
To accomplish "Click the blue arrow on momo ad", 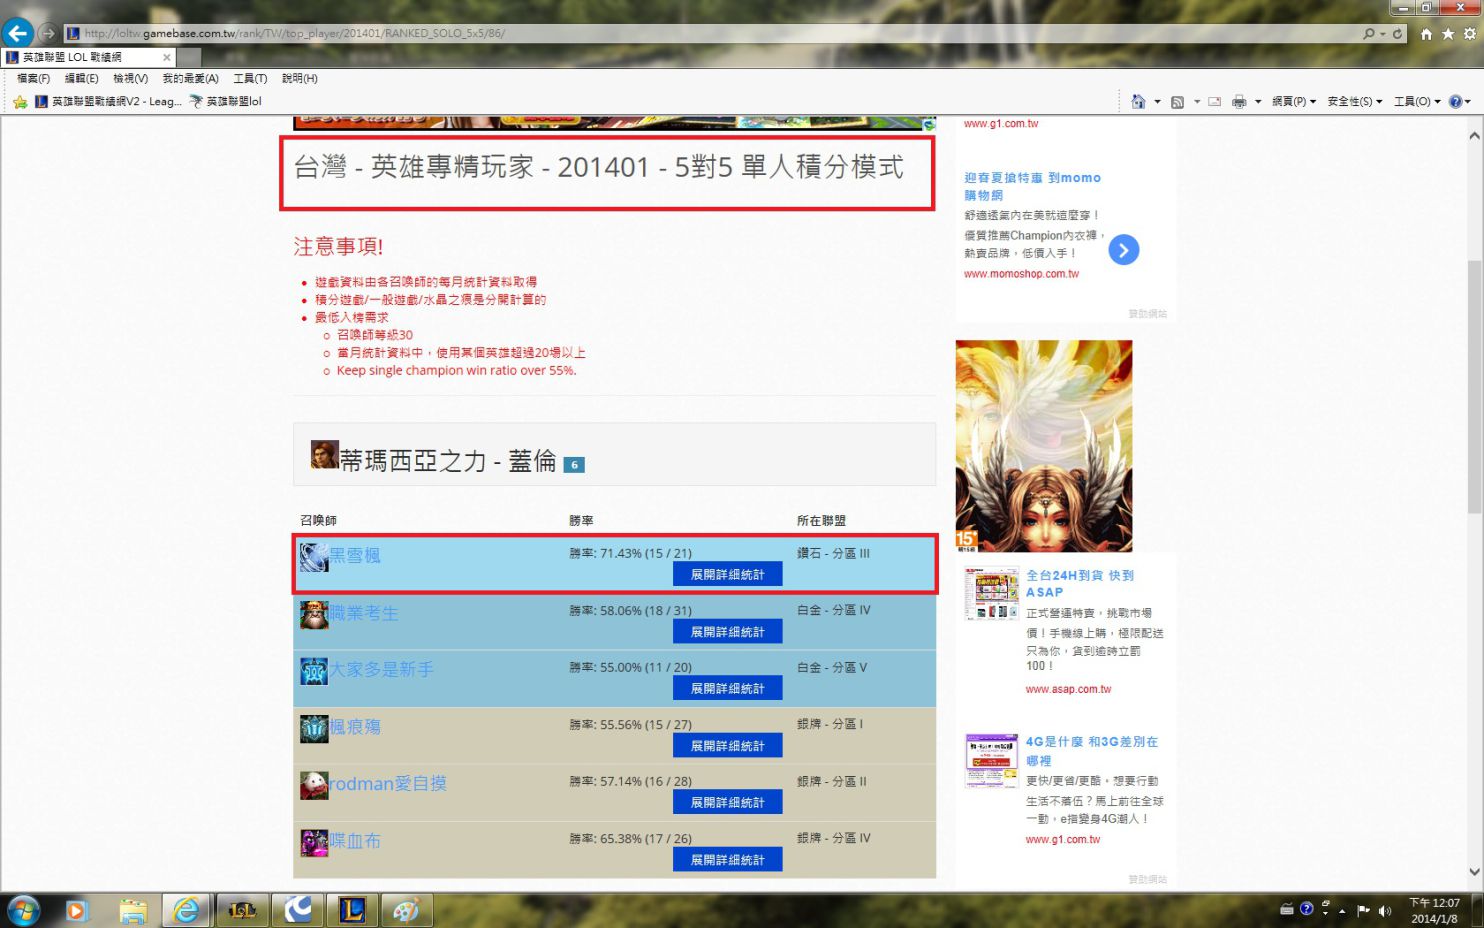I will tap(1123, 250).
